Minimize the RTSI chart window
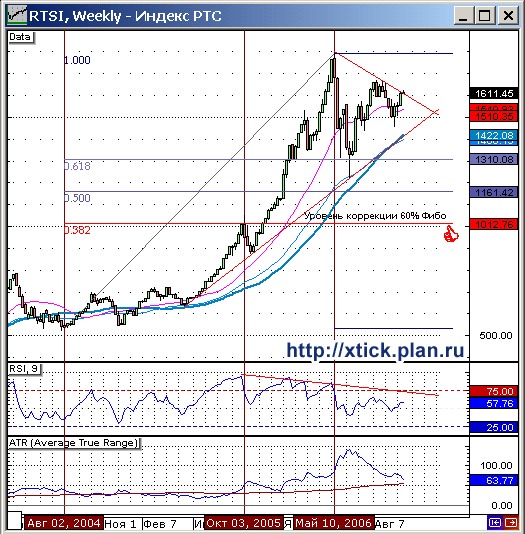Viewport: 525px width, 534px height. click(x=463, y=16)
